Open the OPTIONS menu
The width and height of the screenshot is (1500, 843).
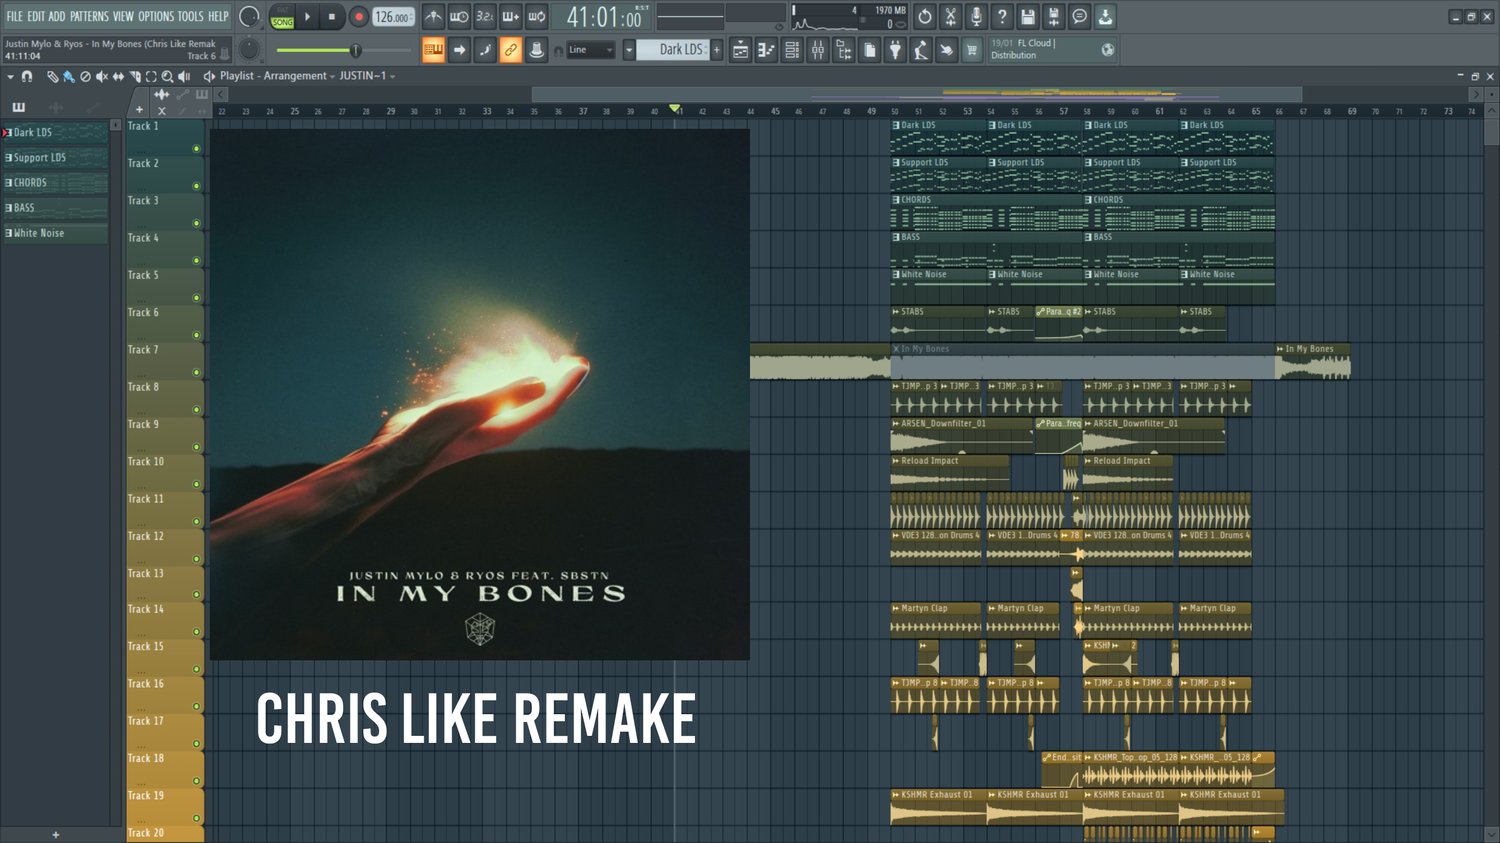[156, 16]
